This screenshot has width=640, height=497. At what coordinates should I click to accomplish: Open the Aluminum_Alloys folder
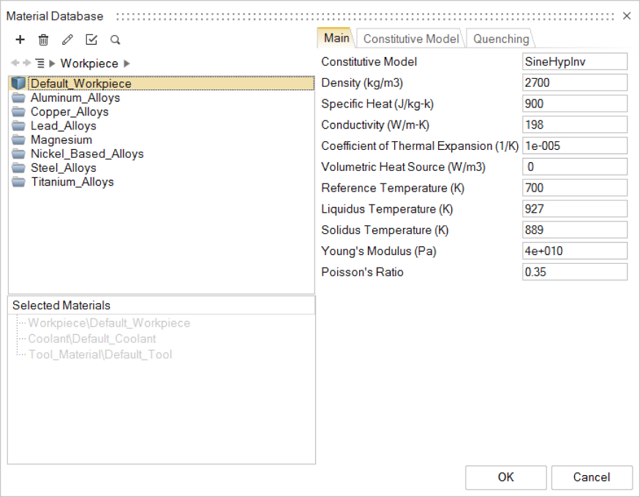(74, 98)
